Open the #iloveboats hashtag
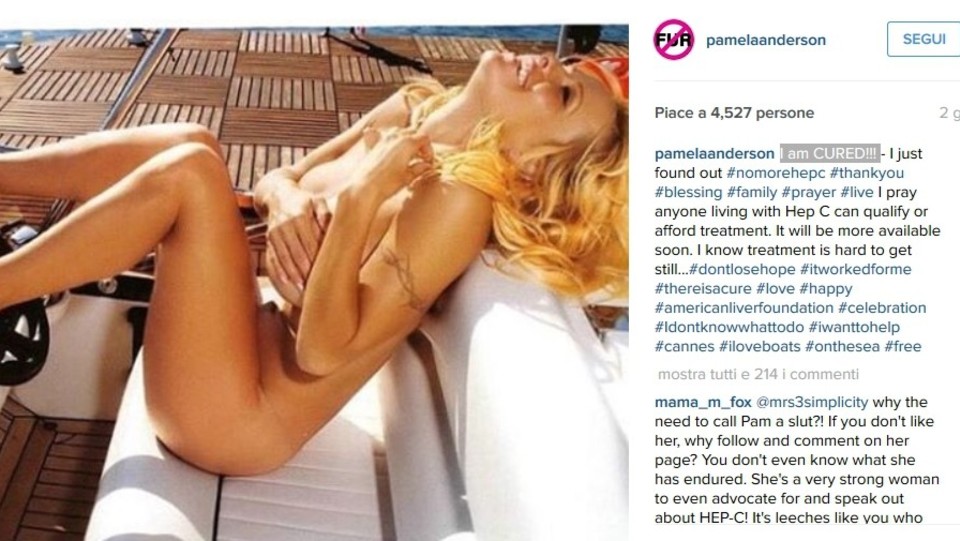The width and height of the screenshot is (960, 541). tap(760, 346)
